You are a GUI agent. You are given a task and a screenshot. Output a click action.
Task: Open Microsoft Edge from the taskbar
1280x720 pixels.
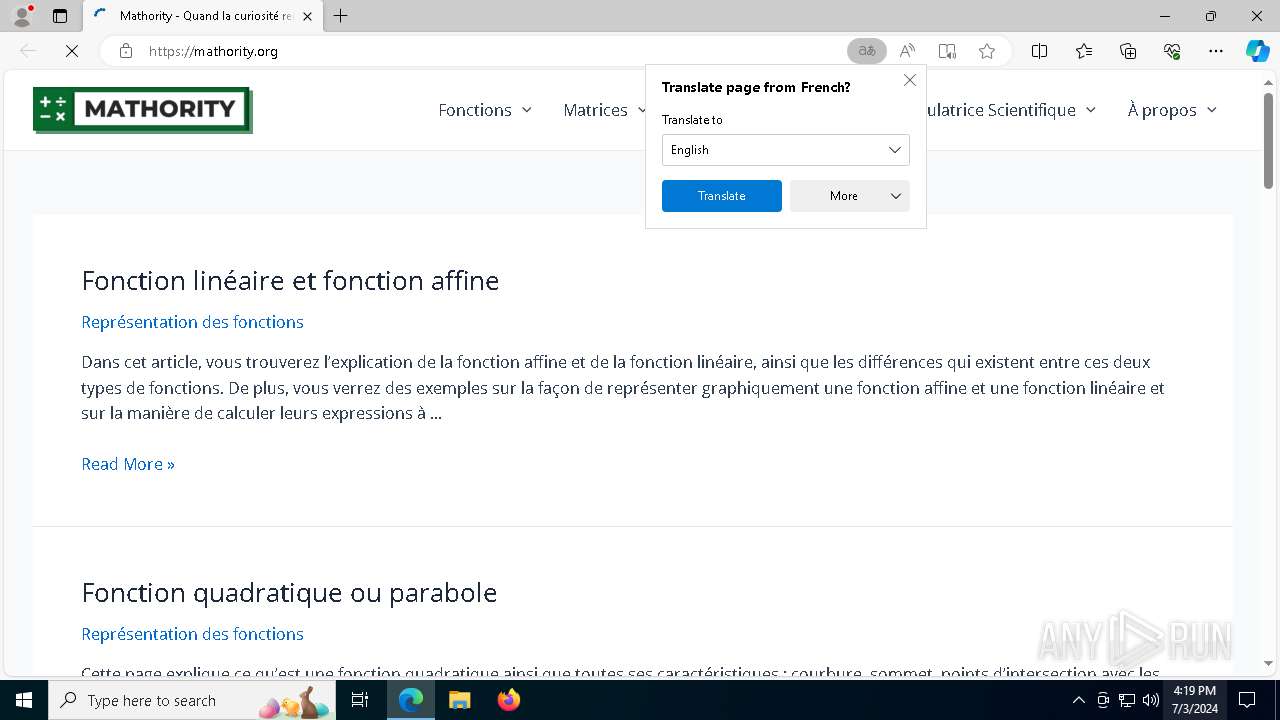tap(411, 700)
